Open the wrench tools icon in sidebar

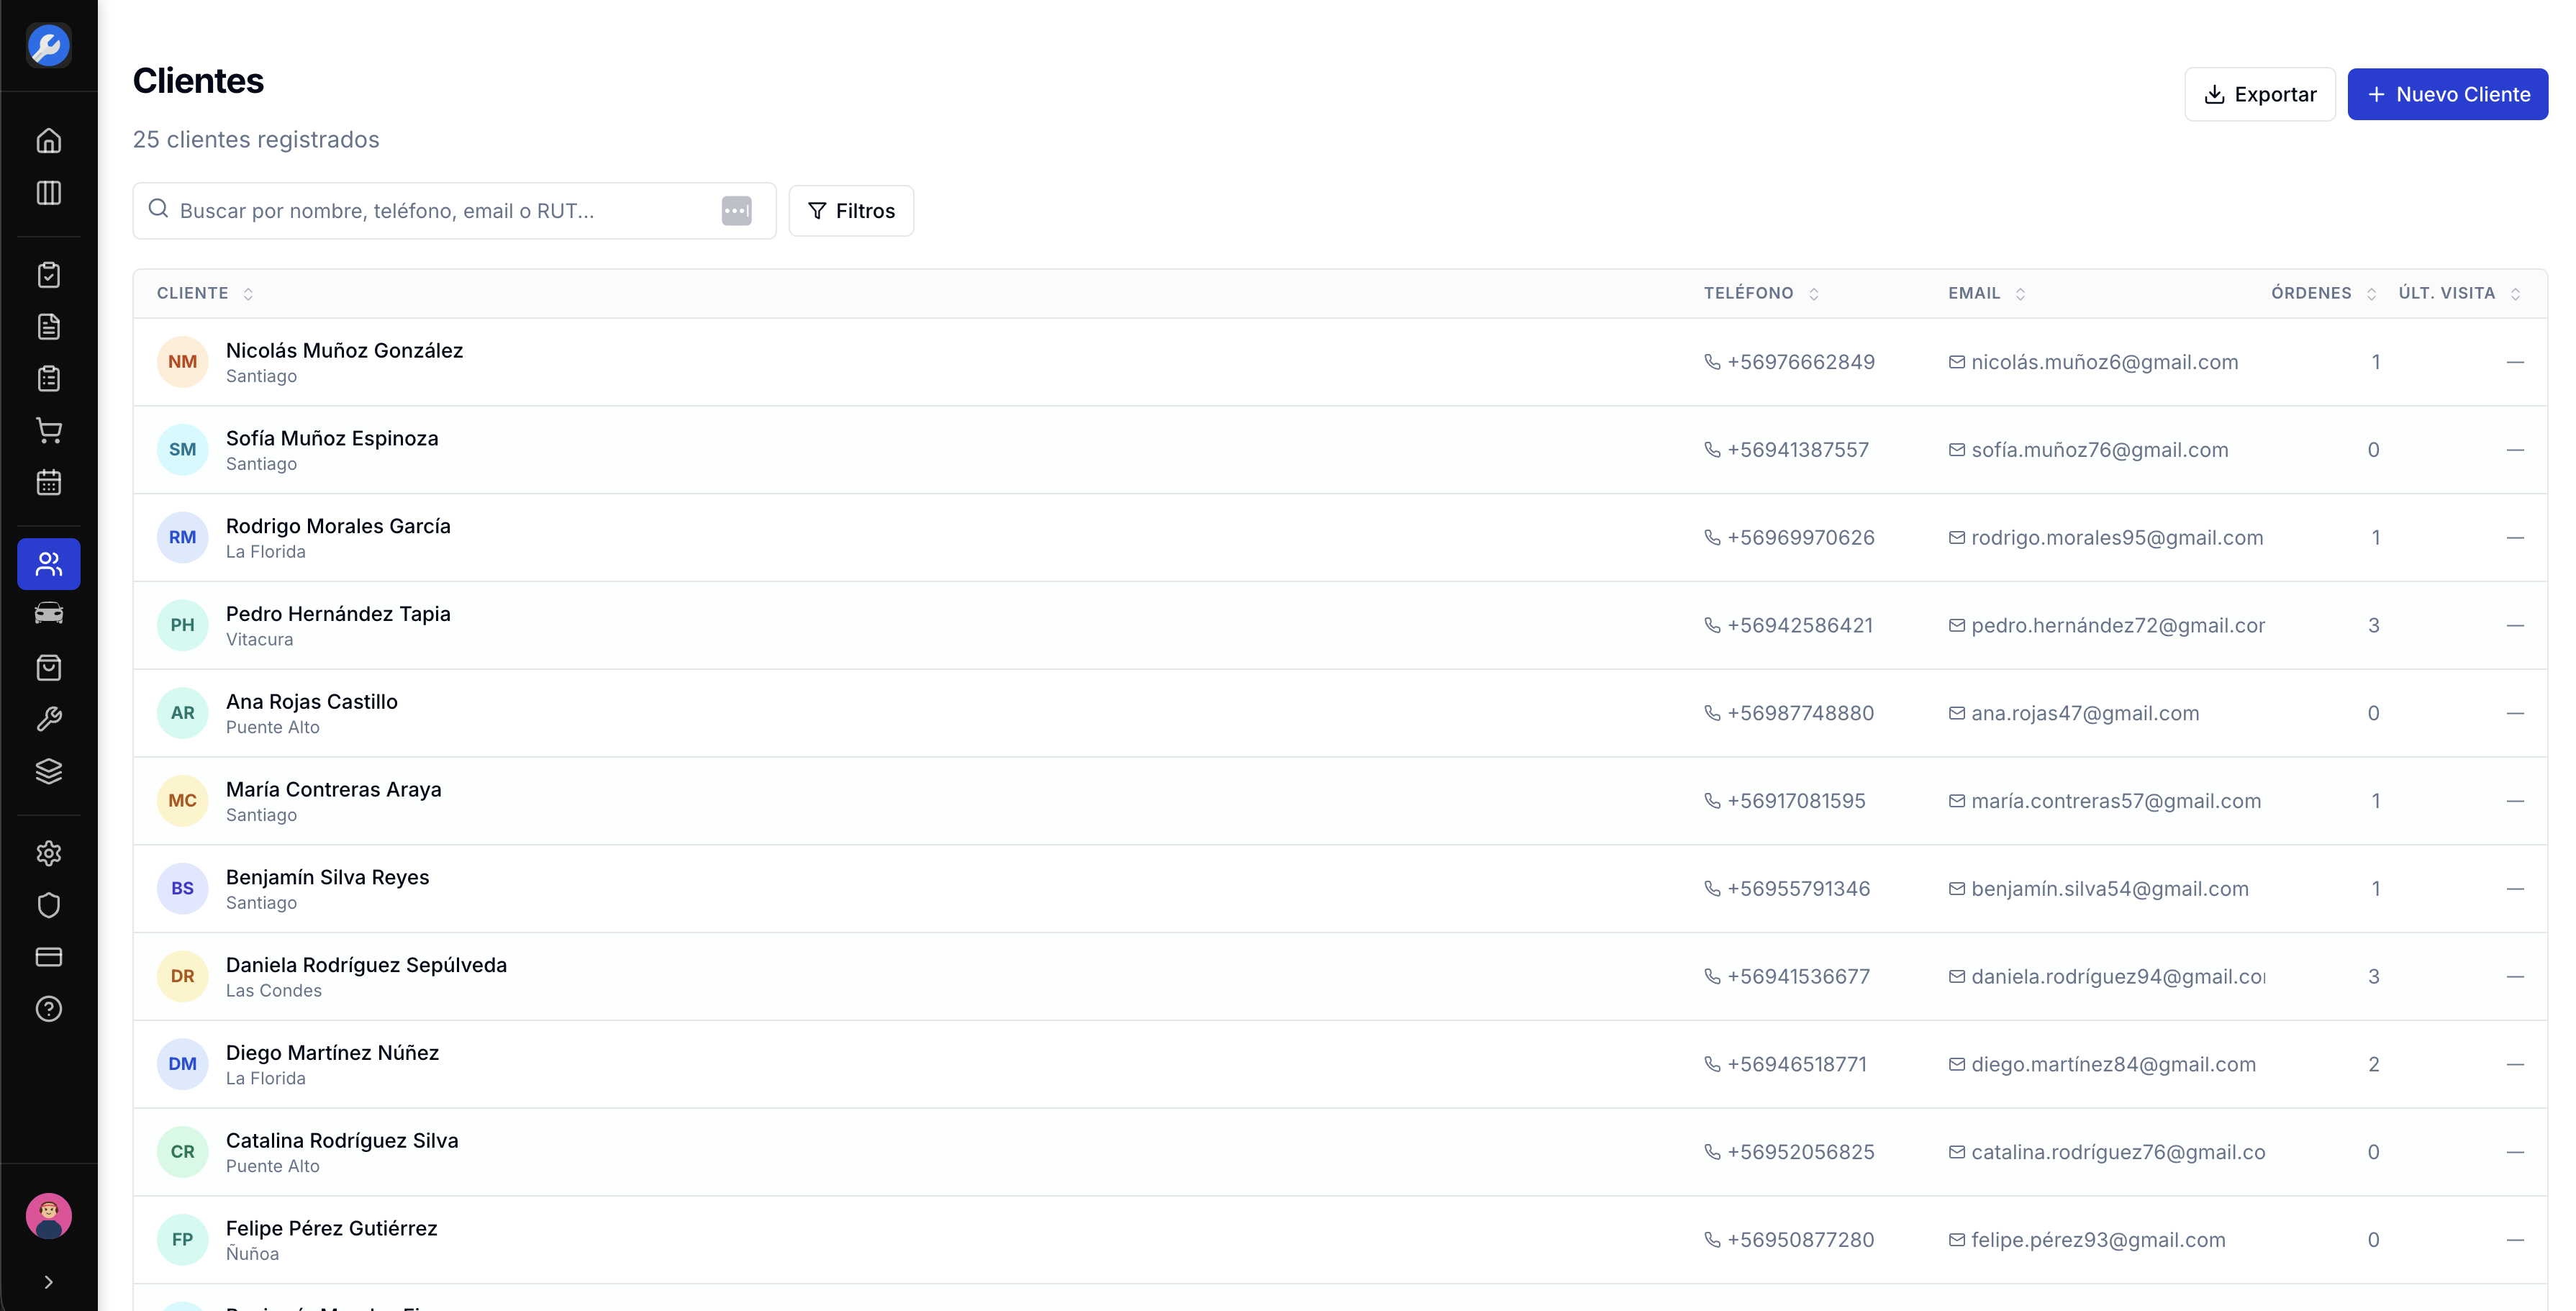(x=48, y=720)
